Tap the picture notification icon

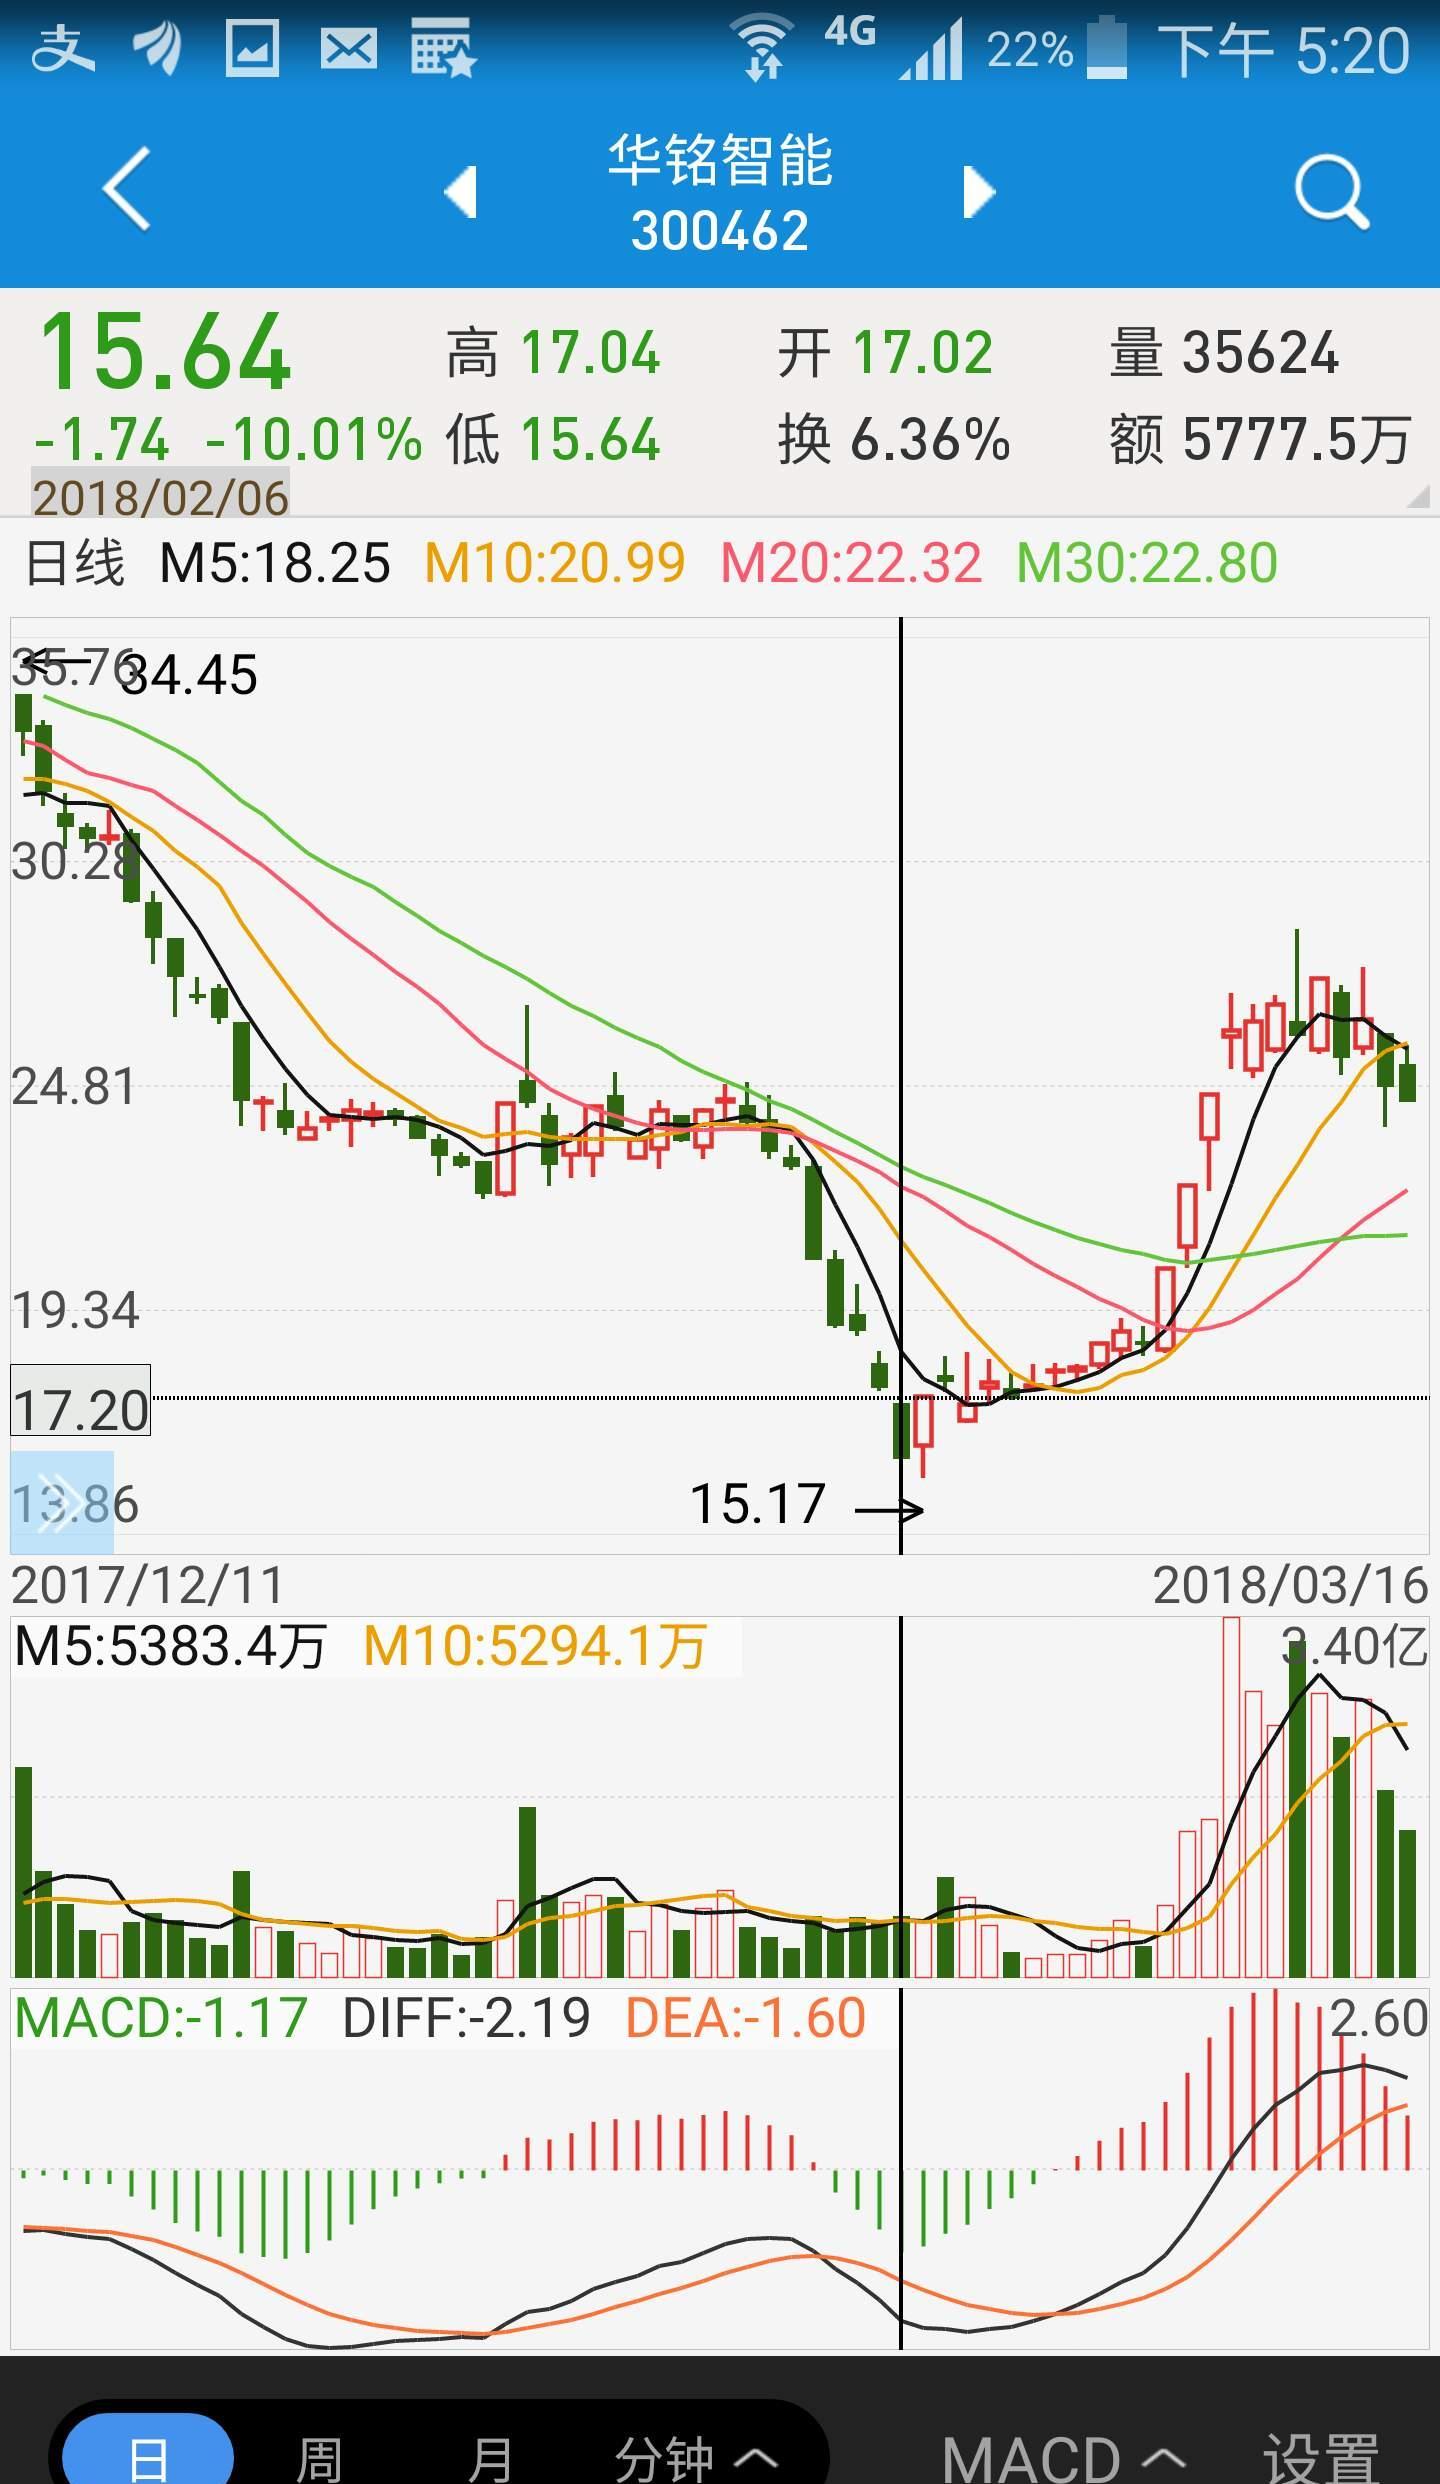251,49
